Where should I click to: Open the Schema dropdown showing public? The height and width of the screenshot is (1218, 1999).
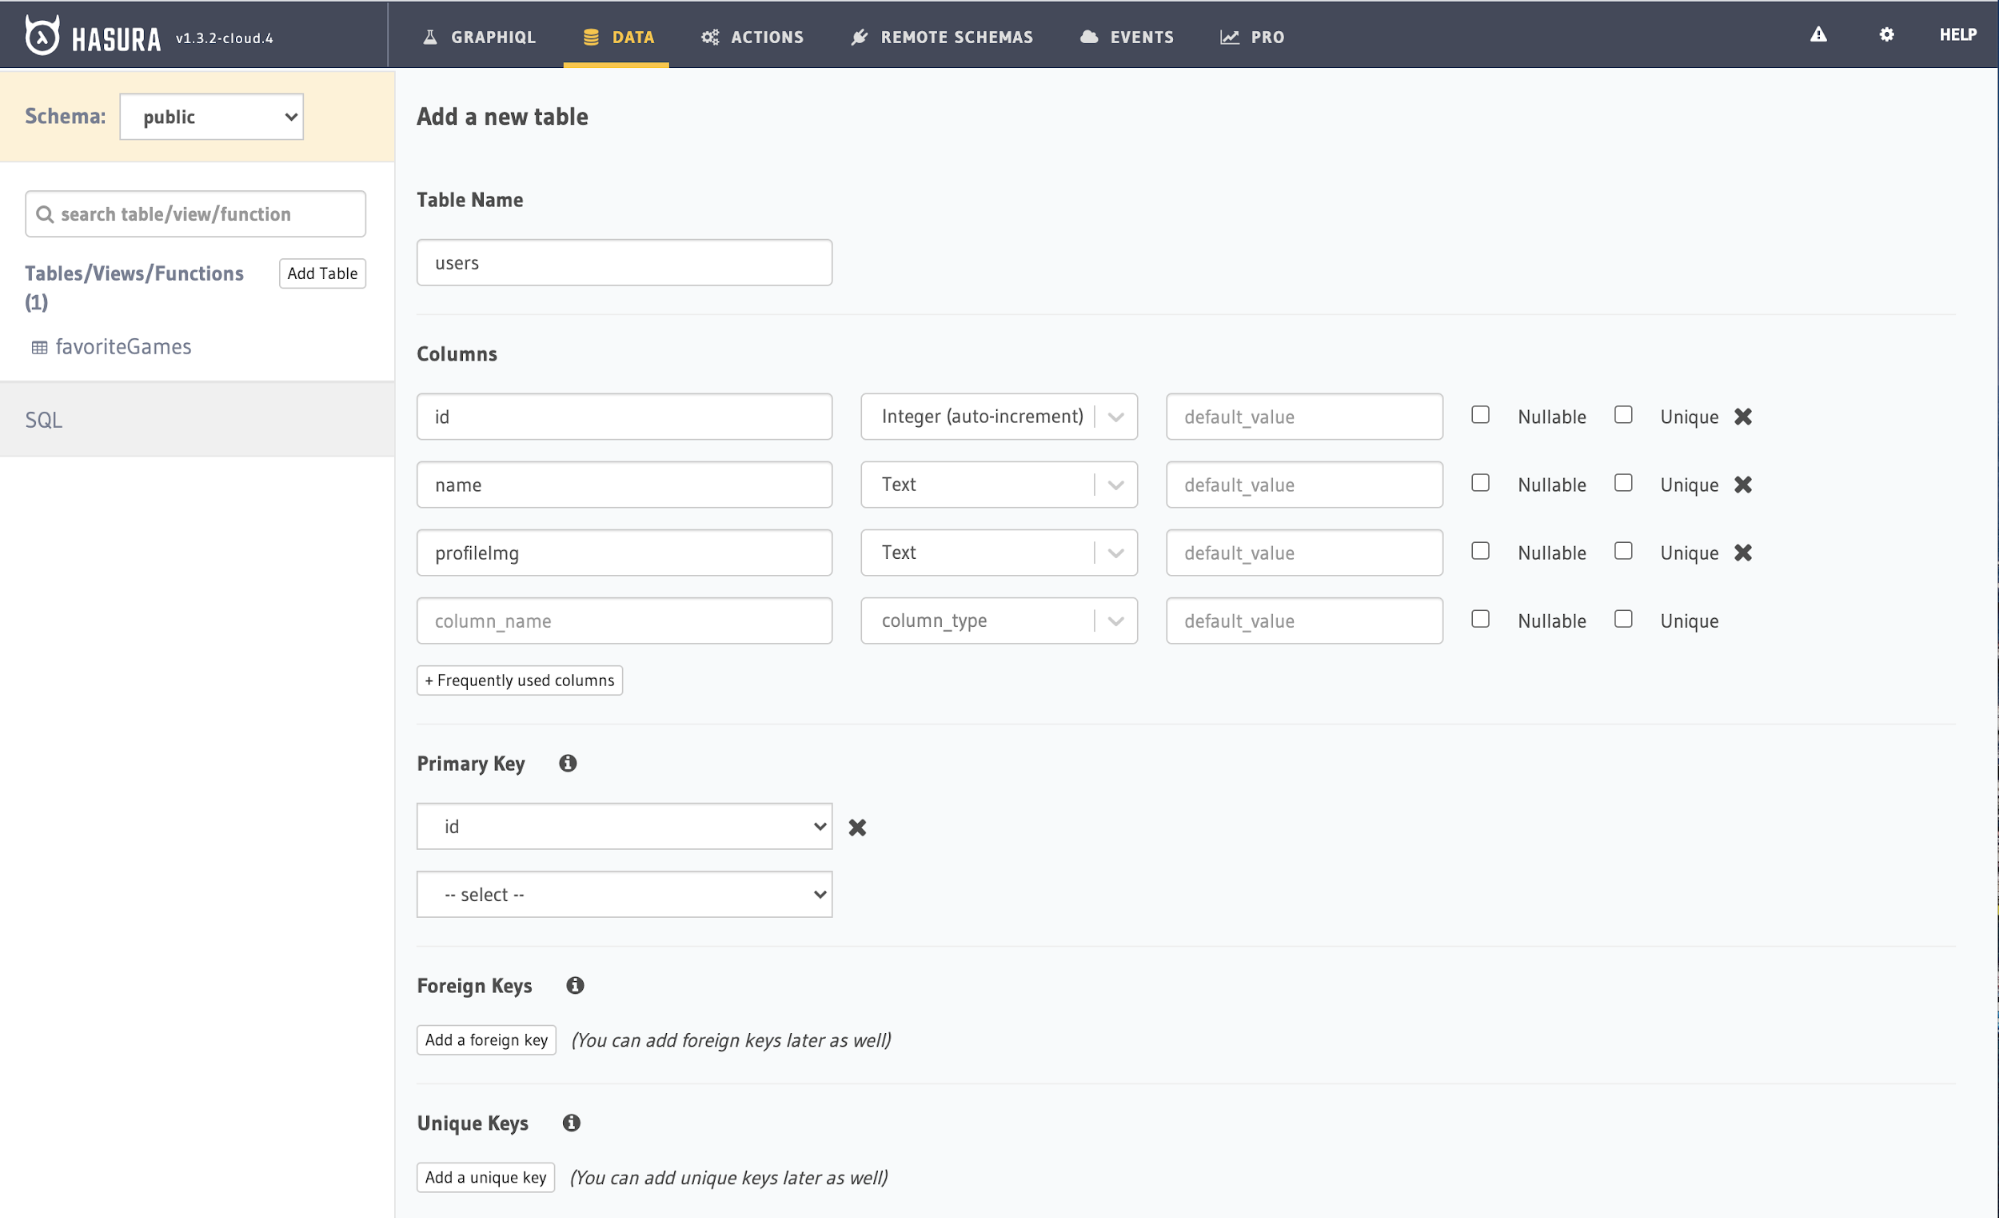211,116
